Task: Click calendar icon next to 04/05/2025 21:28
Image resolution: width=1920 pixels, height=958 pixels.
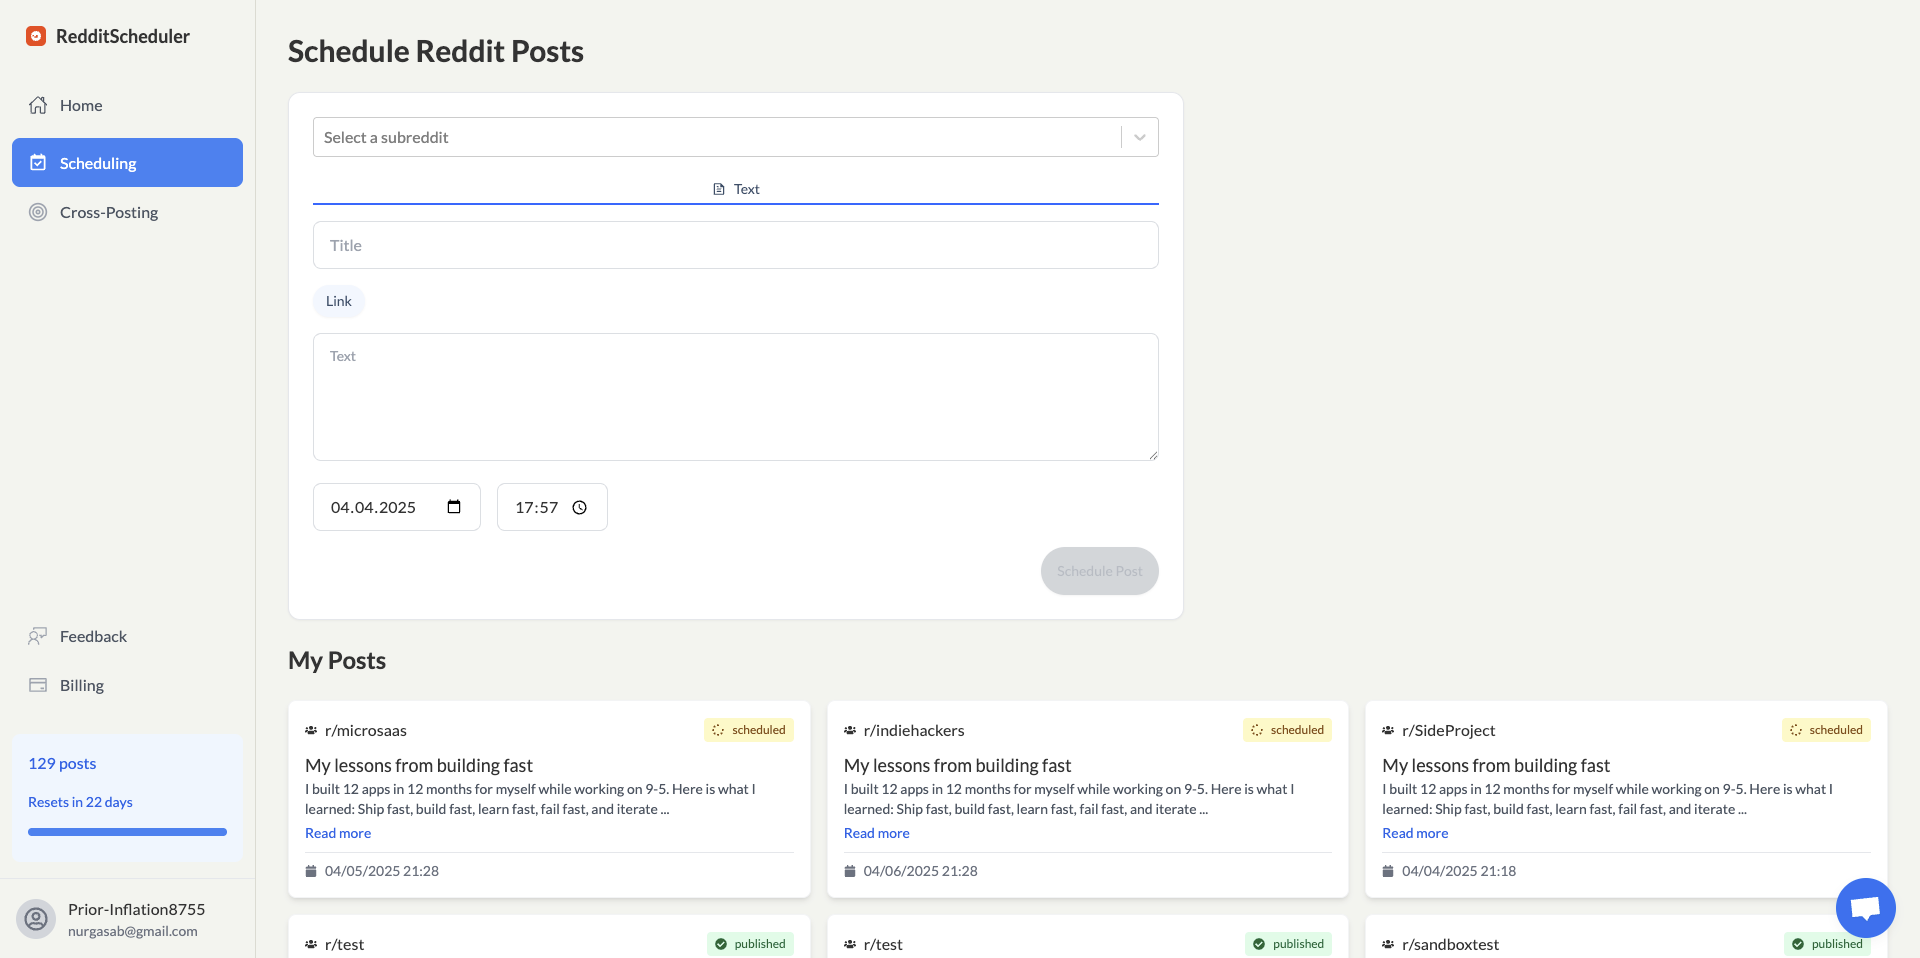Action: pos(311,871)
